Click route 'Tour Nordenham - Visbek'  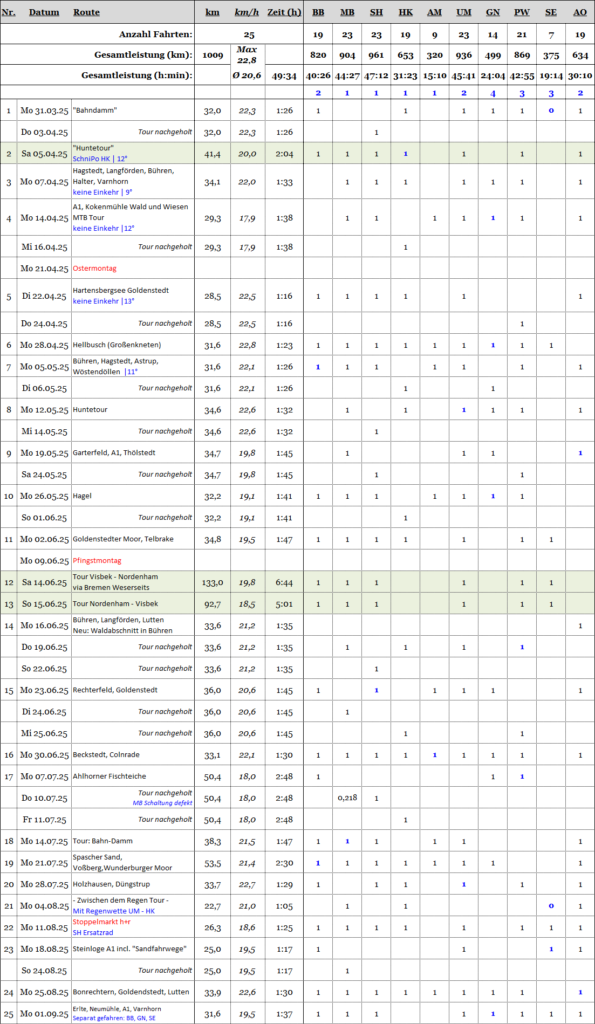pos(115,603)
